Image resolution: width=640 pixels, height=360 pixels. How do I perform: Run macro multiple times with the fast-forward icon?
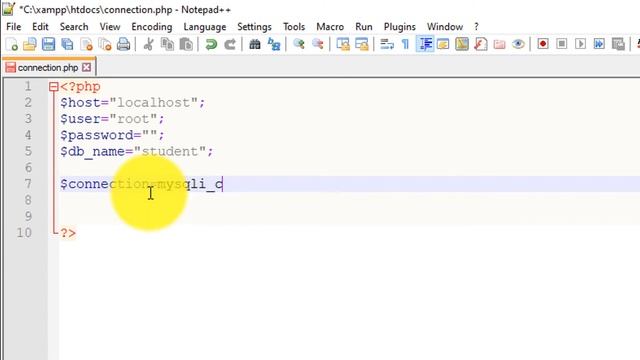point(599,44)
